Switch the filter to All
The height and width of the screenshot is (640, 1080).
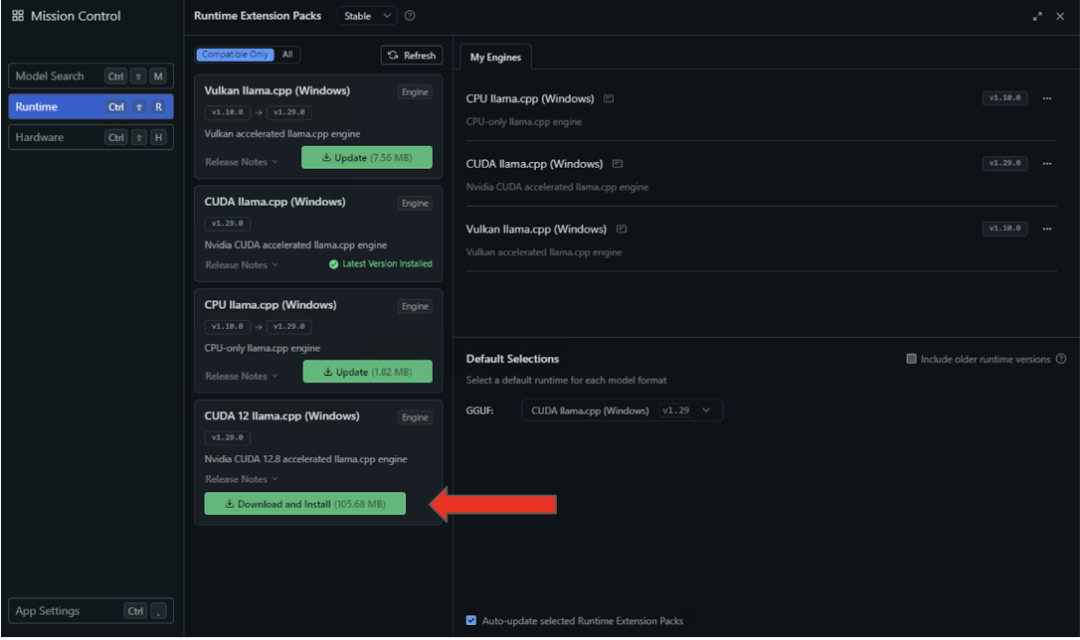click(x=287, y=55)
